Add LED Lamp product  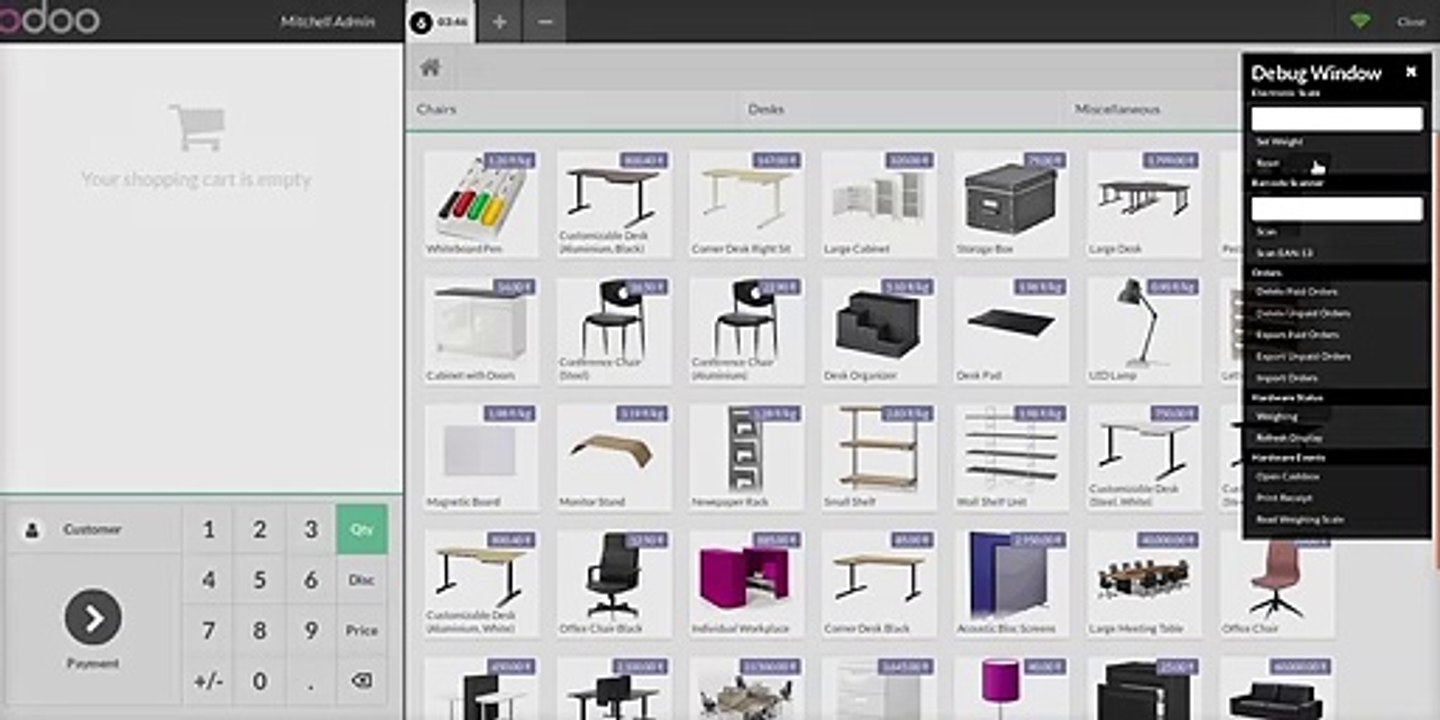1144,331
